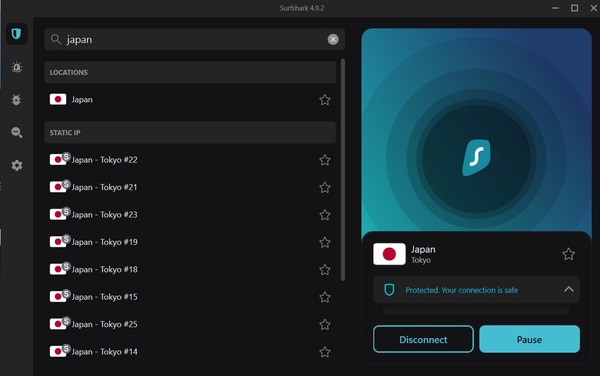Select Japan under Locations
This screenshot has height=376, width=600.
point(190,100)
